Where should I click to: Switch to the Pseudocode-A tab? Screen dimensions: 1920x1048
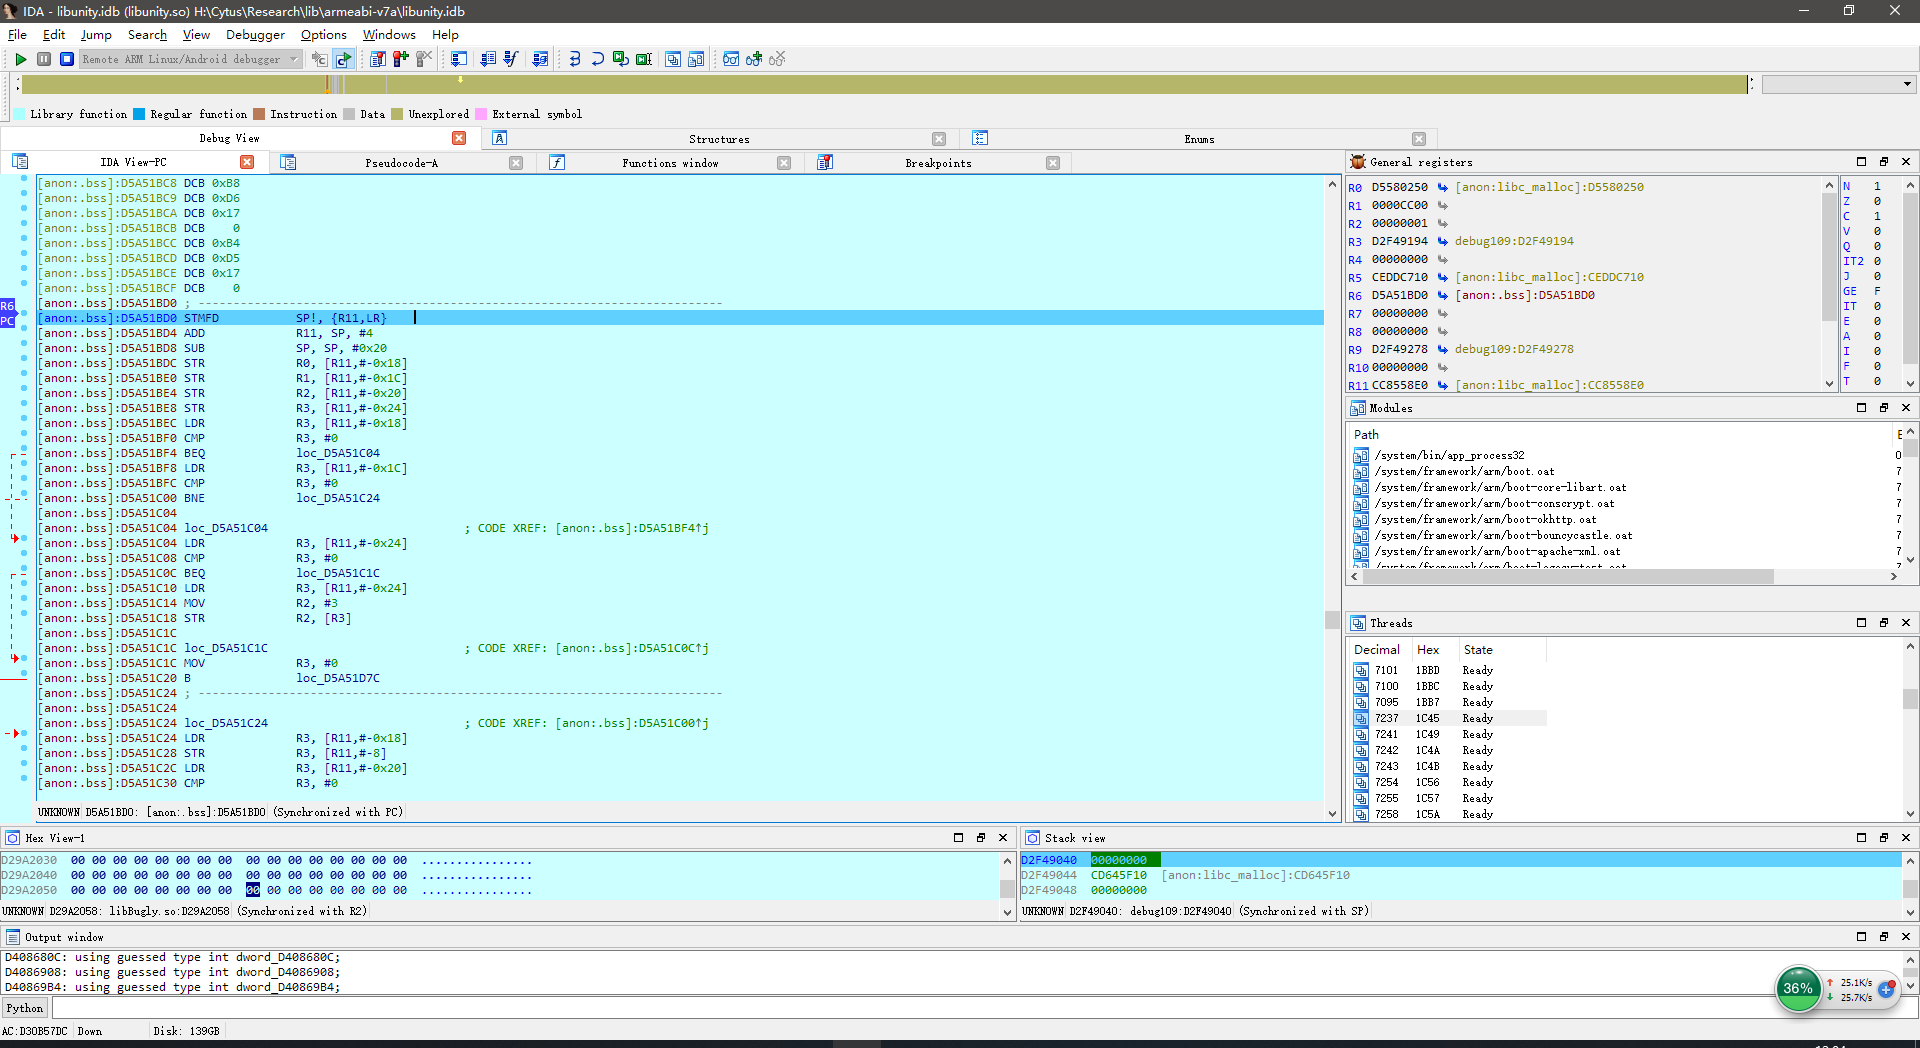point(401,163)
